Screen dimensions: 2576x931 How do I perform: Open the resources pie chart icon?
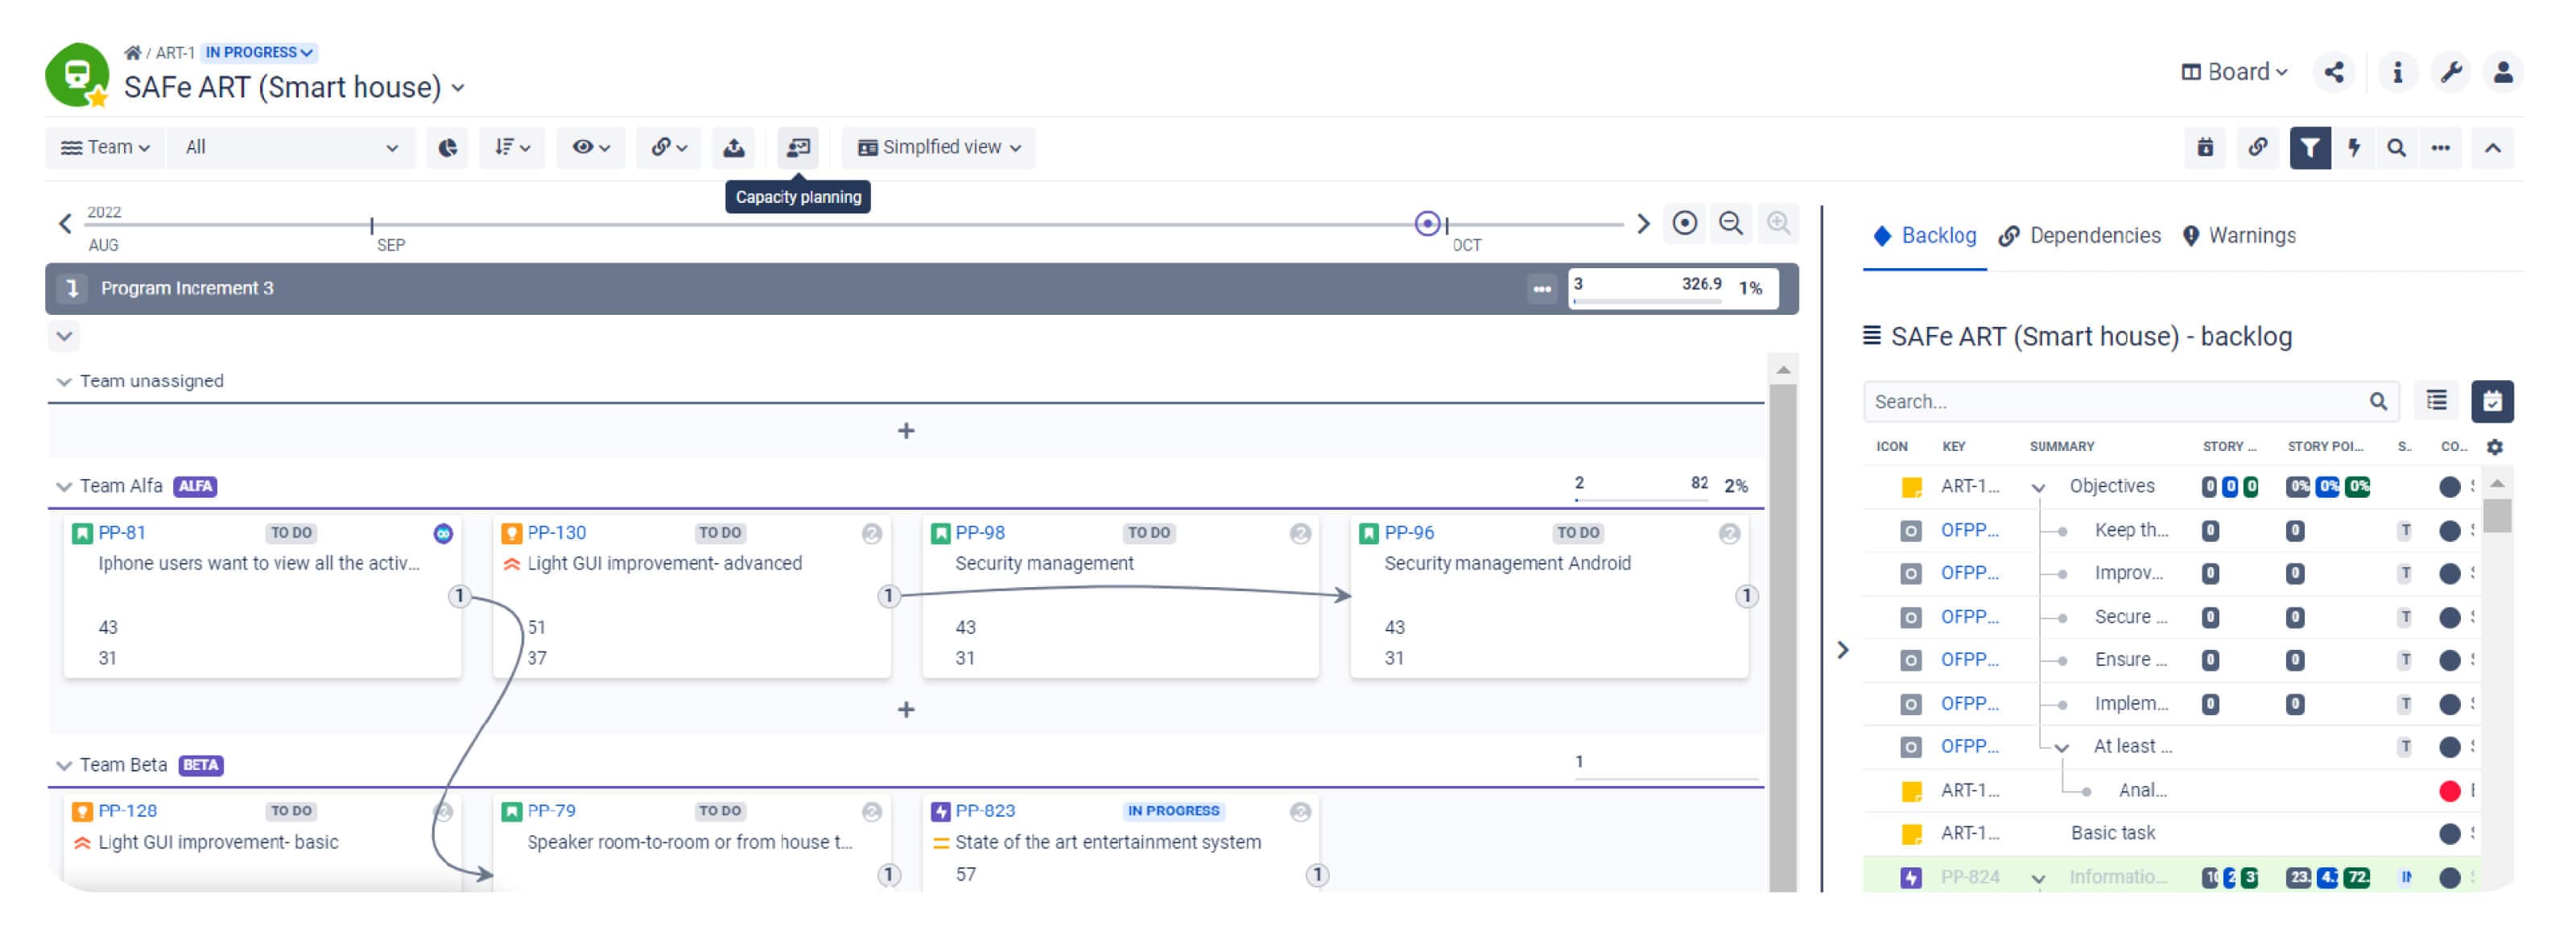coord(447,148)
